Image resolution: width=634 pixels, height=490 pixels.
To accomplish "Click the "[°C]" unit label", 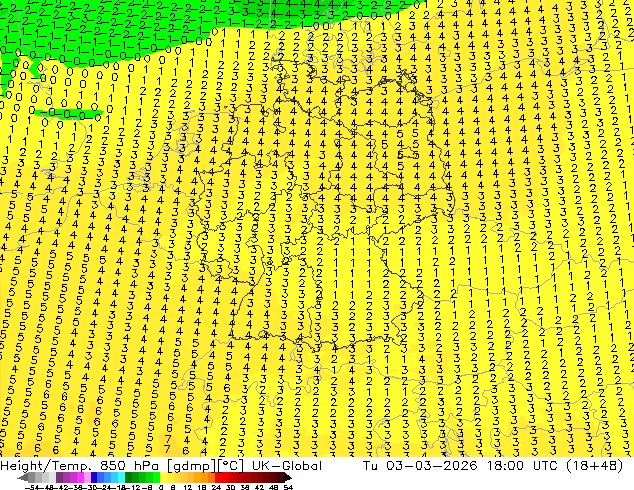I will [231, 466].
